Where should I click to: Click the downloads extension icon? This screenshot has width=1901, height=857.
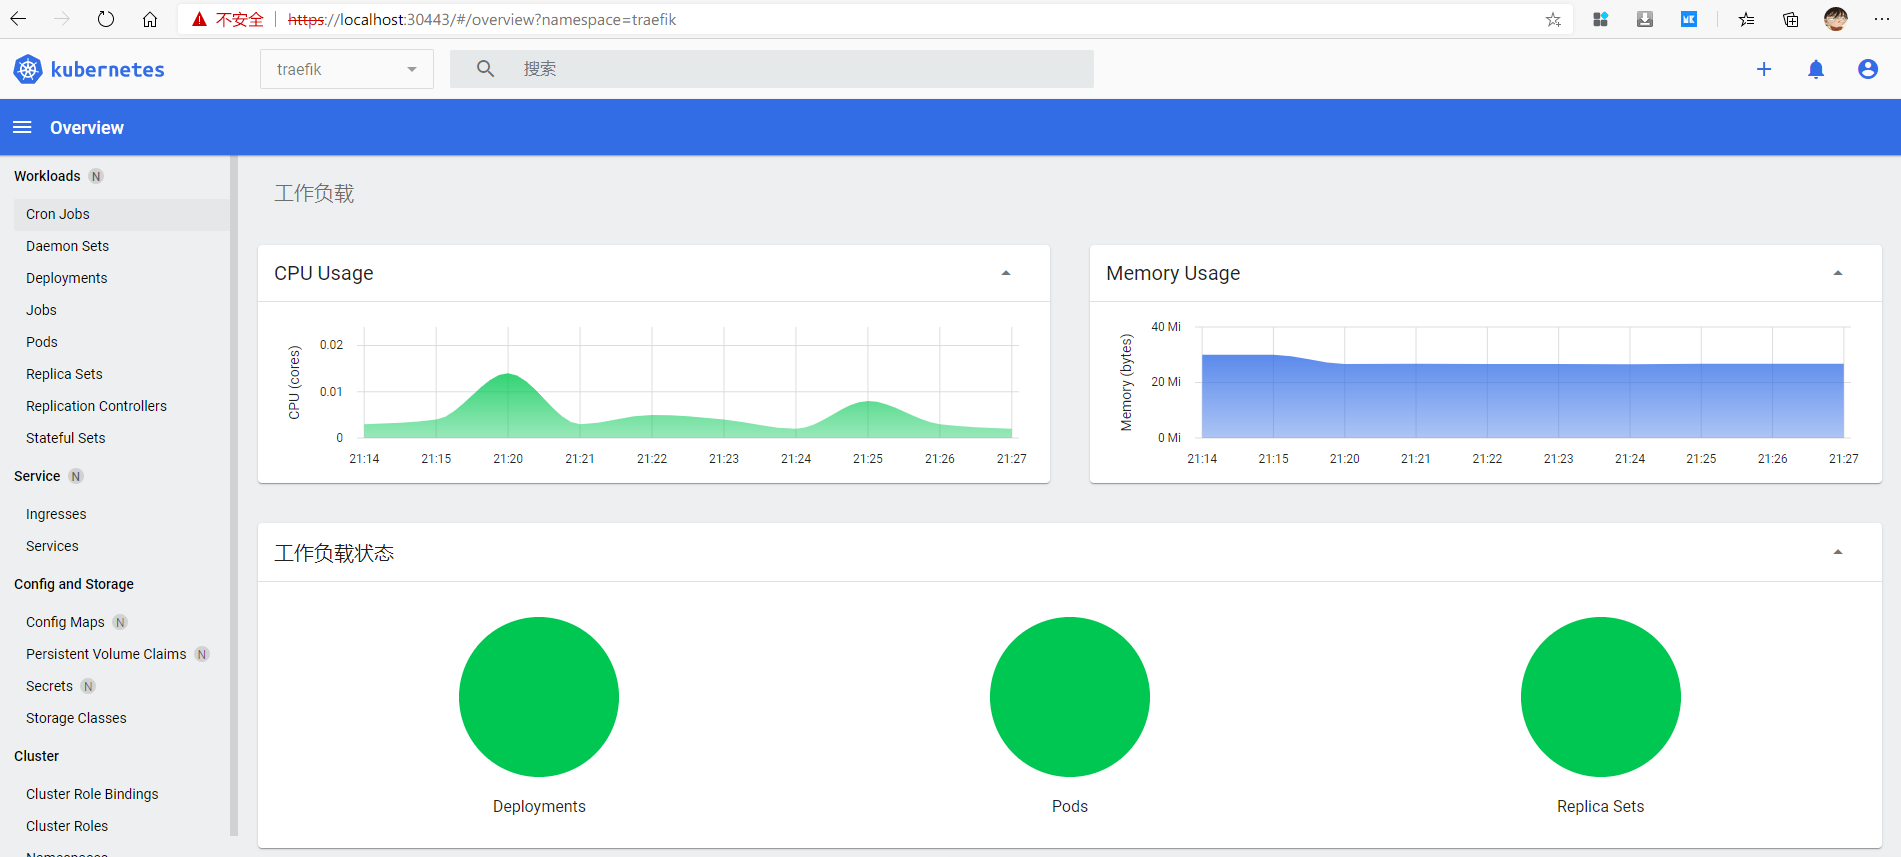1645,19
